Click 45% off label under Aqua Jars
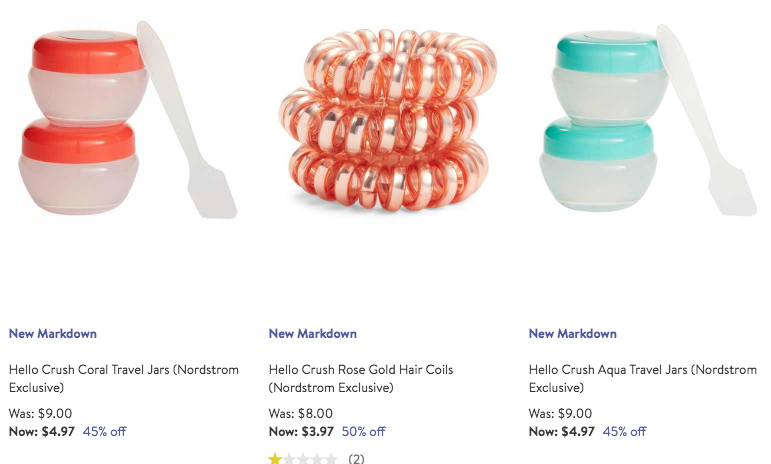The image size is (771, 464). (x=624, y=432)
